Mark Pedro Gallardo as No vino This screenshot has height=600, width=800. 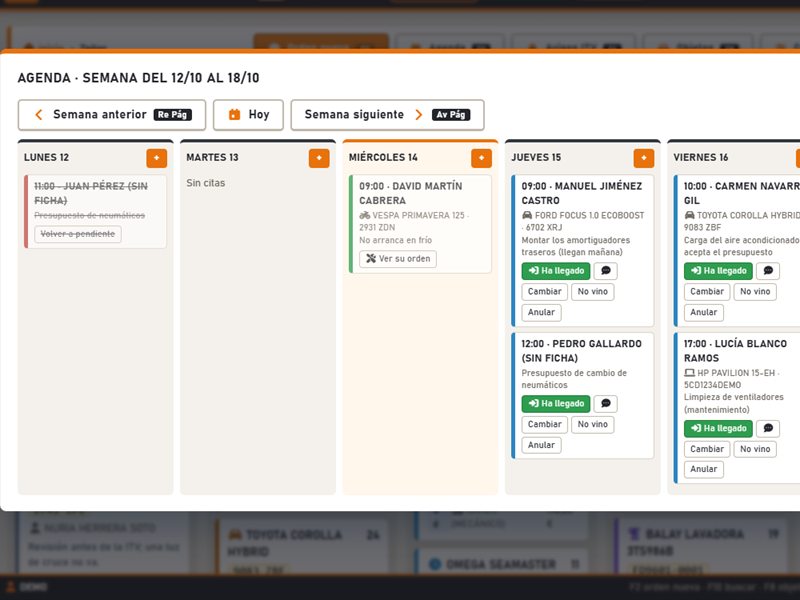coord(592,424)
